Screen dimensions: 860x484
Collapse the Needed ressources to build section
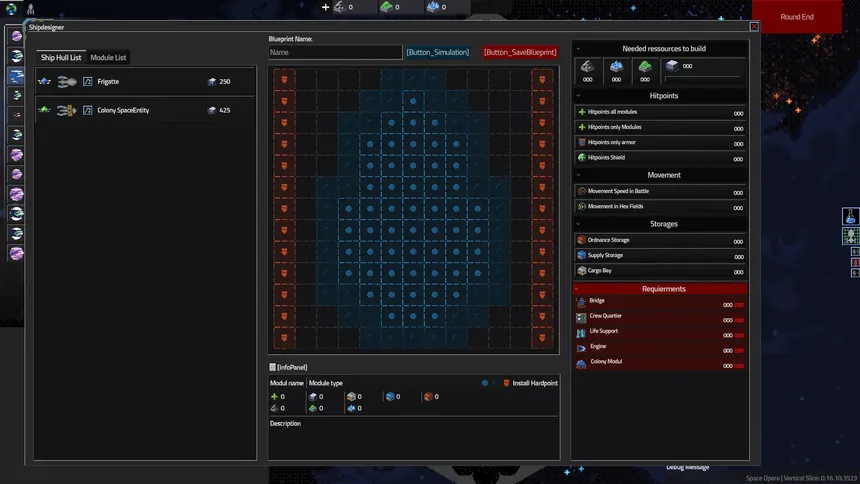(578, 49)
